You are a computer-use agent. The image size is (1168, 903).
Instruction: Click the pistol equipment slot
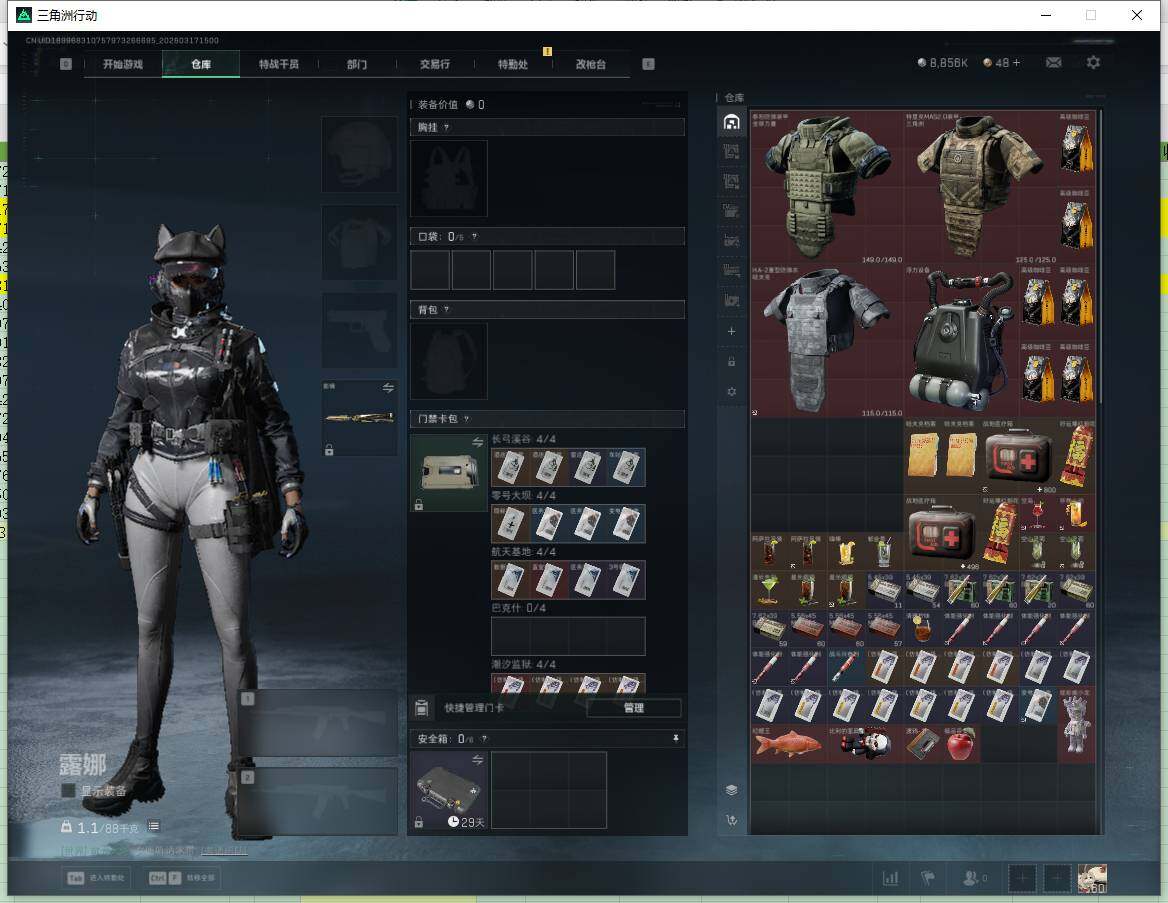click(x=359, y=330)
